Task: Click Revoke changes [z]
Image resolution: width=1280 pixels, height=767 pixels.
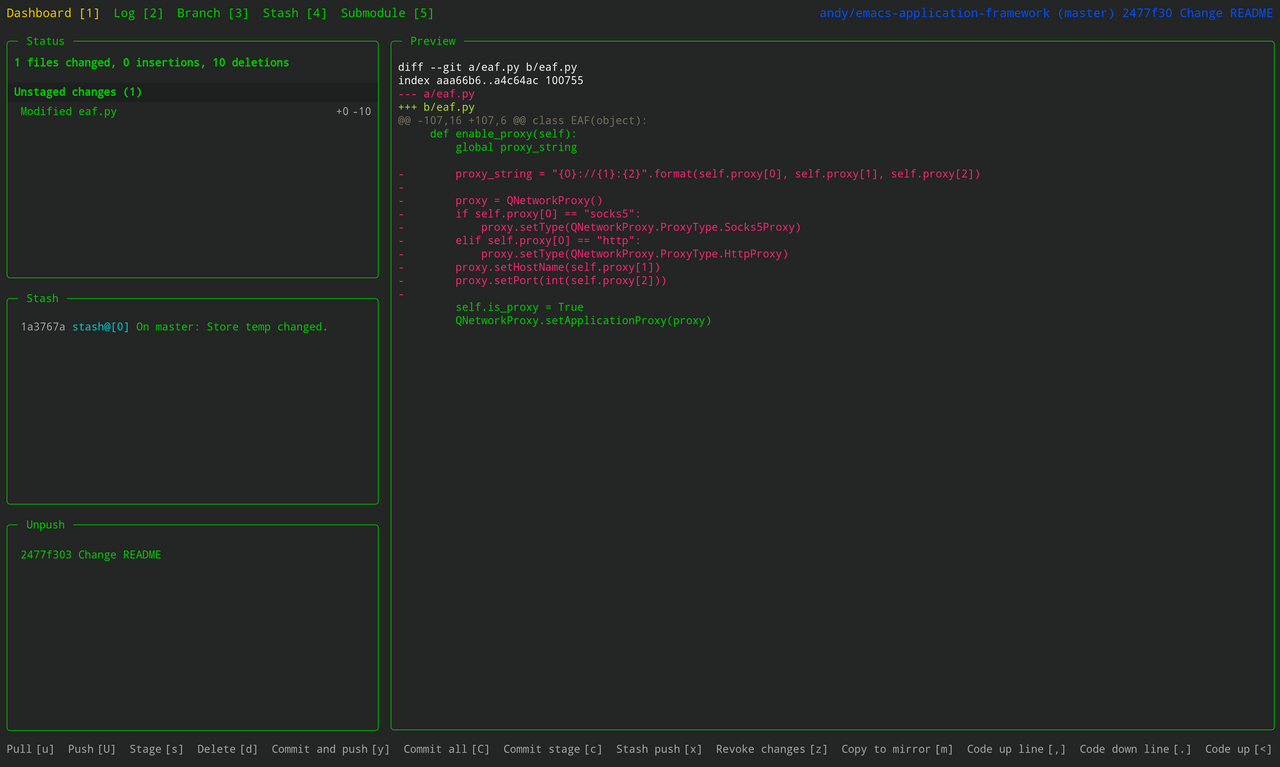Action: point(772,749)
